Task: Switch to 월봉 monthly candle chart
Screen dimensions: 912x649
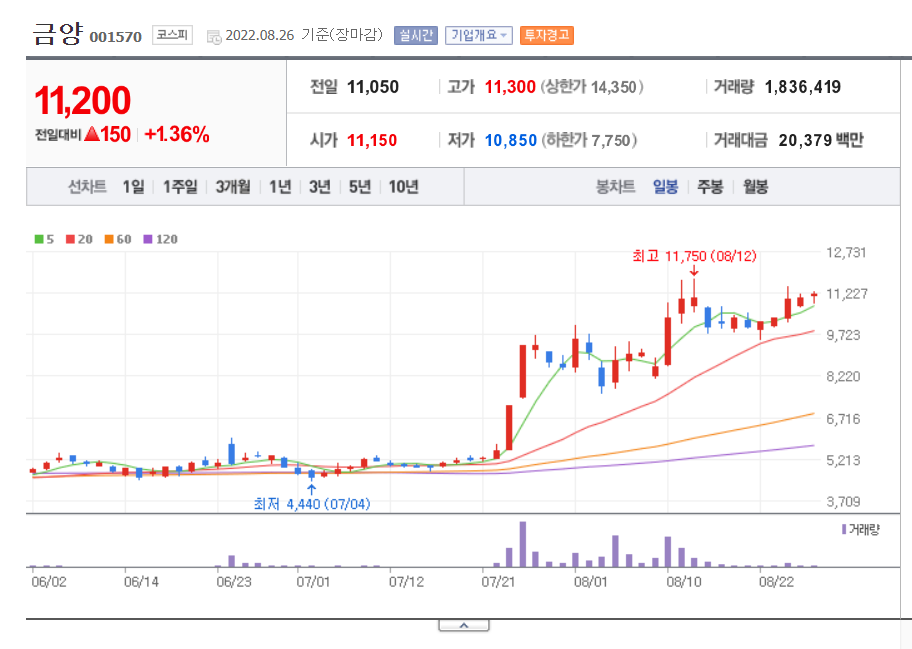Action: [755, 187]
